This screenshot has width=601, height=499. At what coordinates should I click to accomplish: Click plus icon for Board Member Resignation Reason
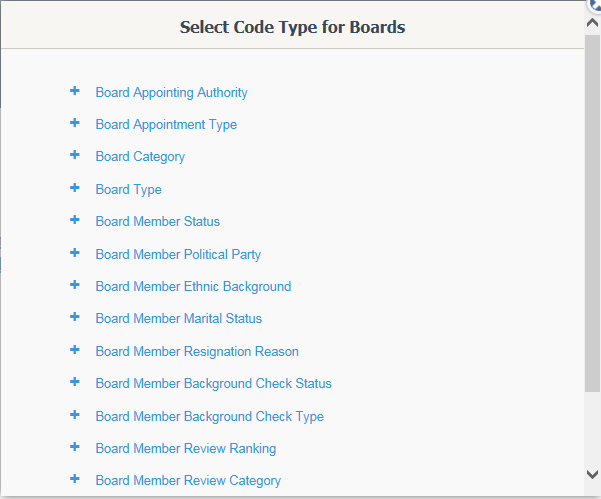point(75,350)
